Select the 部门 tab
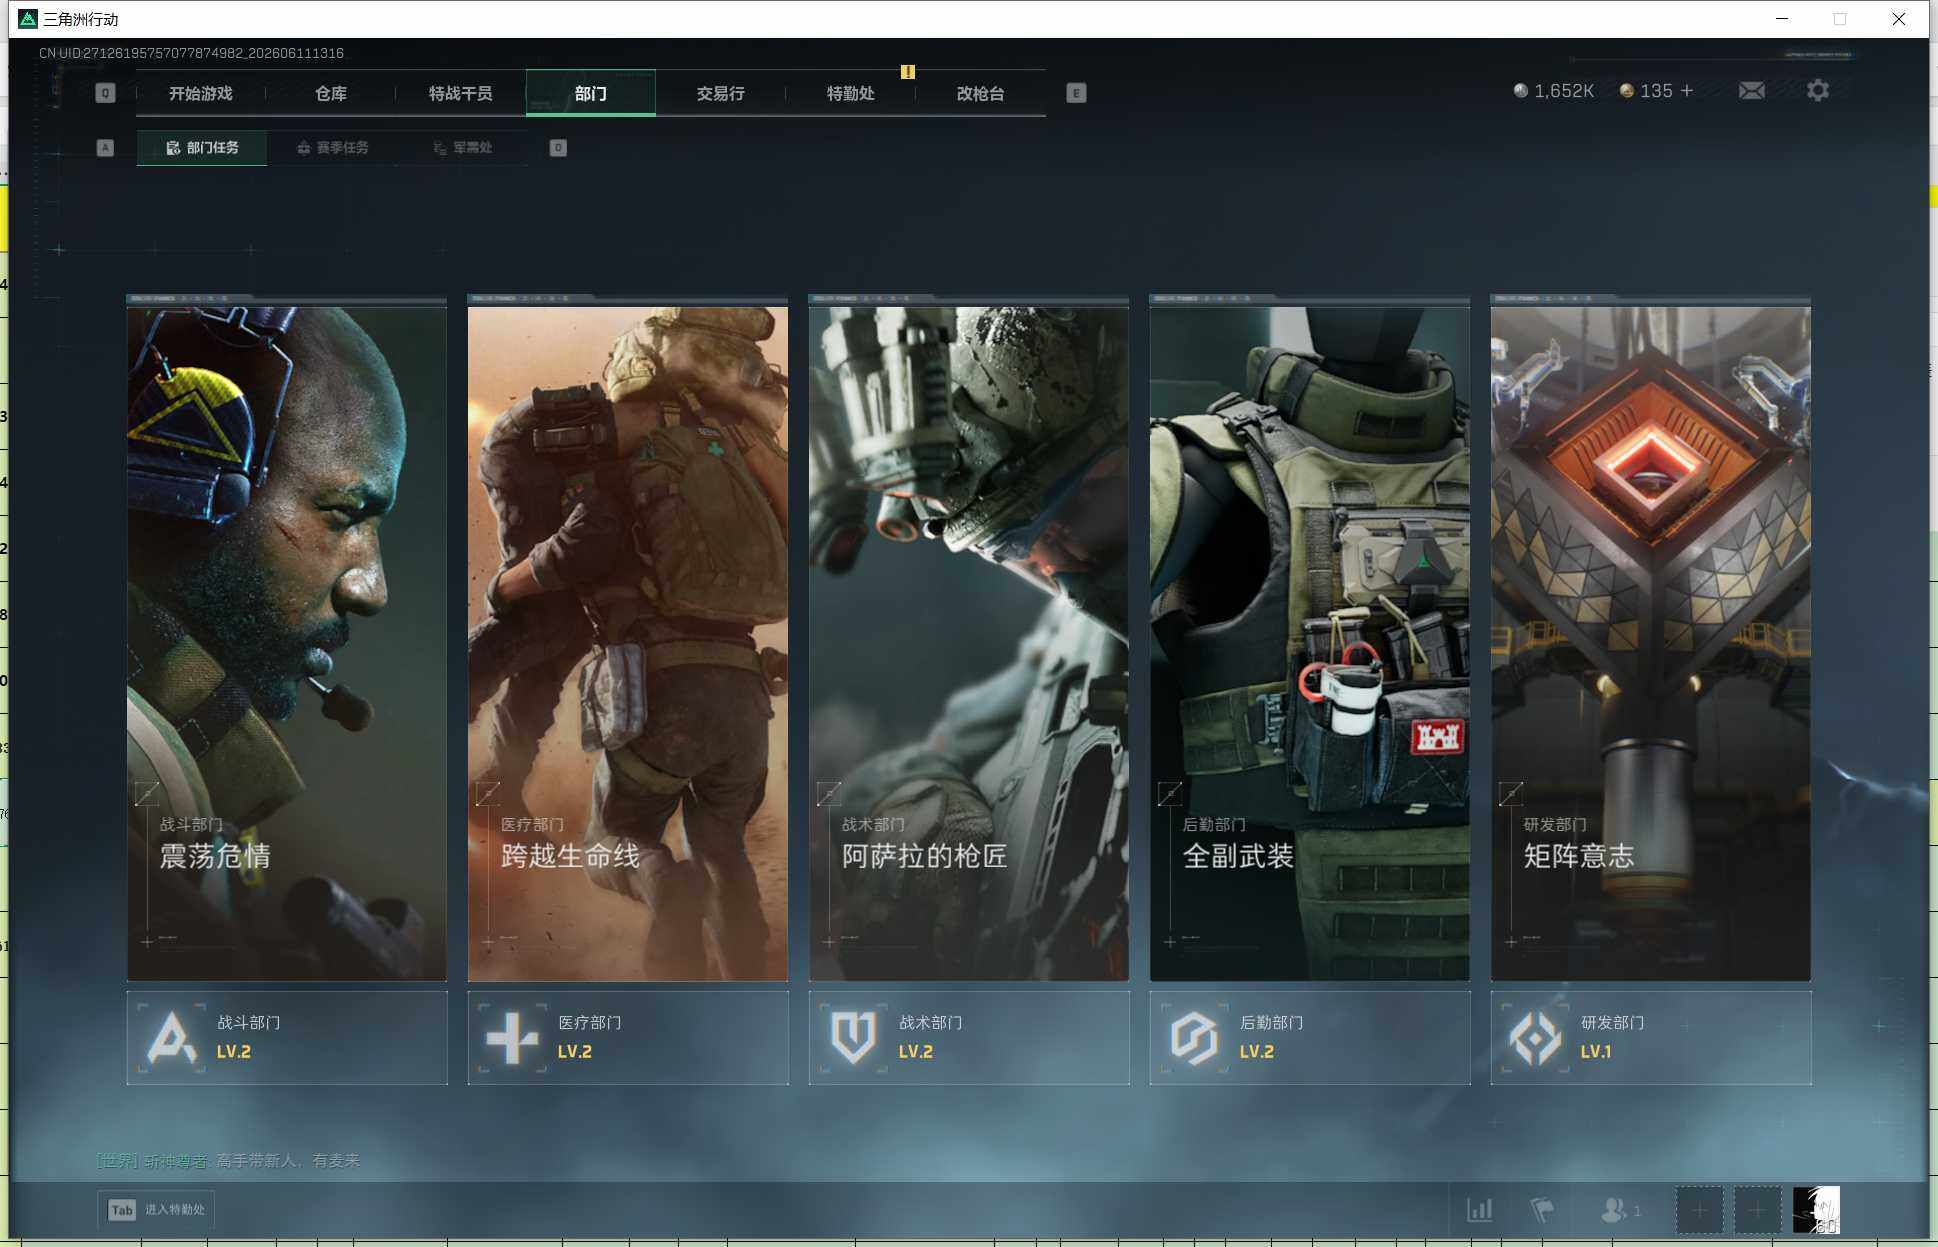1938x1247 pixels. (x=591, y=93)
